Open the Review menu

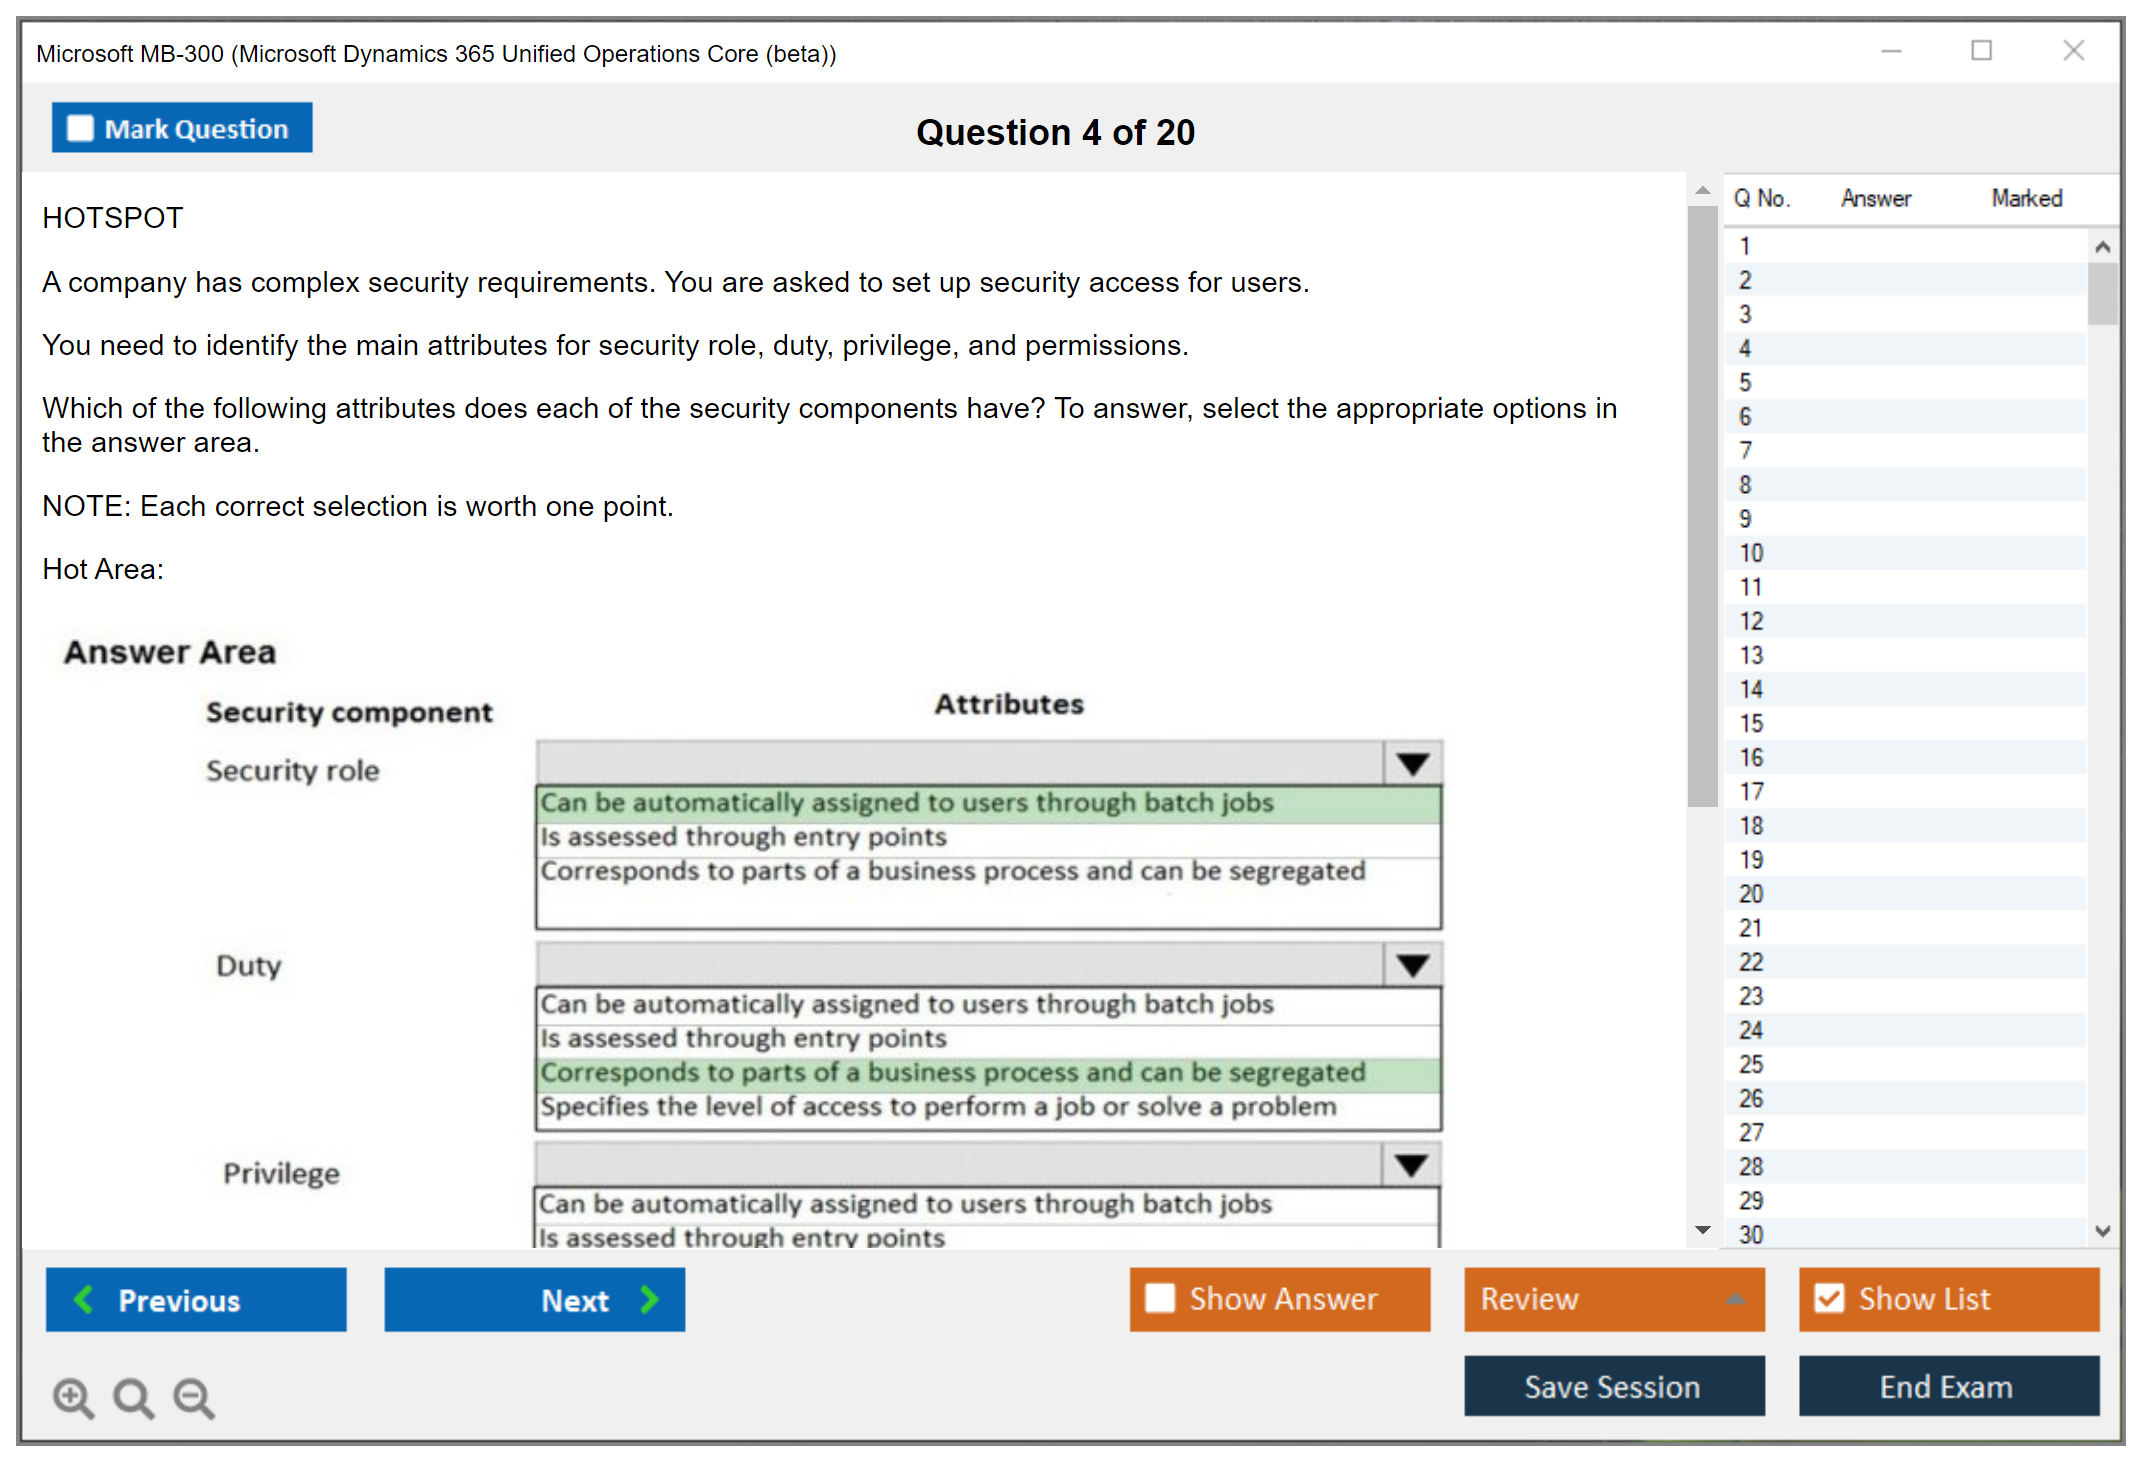click(x=1613, y=1298)
